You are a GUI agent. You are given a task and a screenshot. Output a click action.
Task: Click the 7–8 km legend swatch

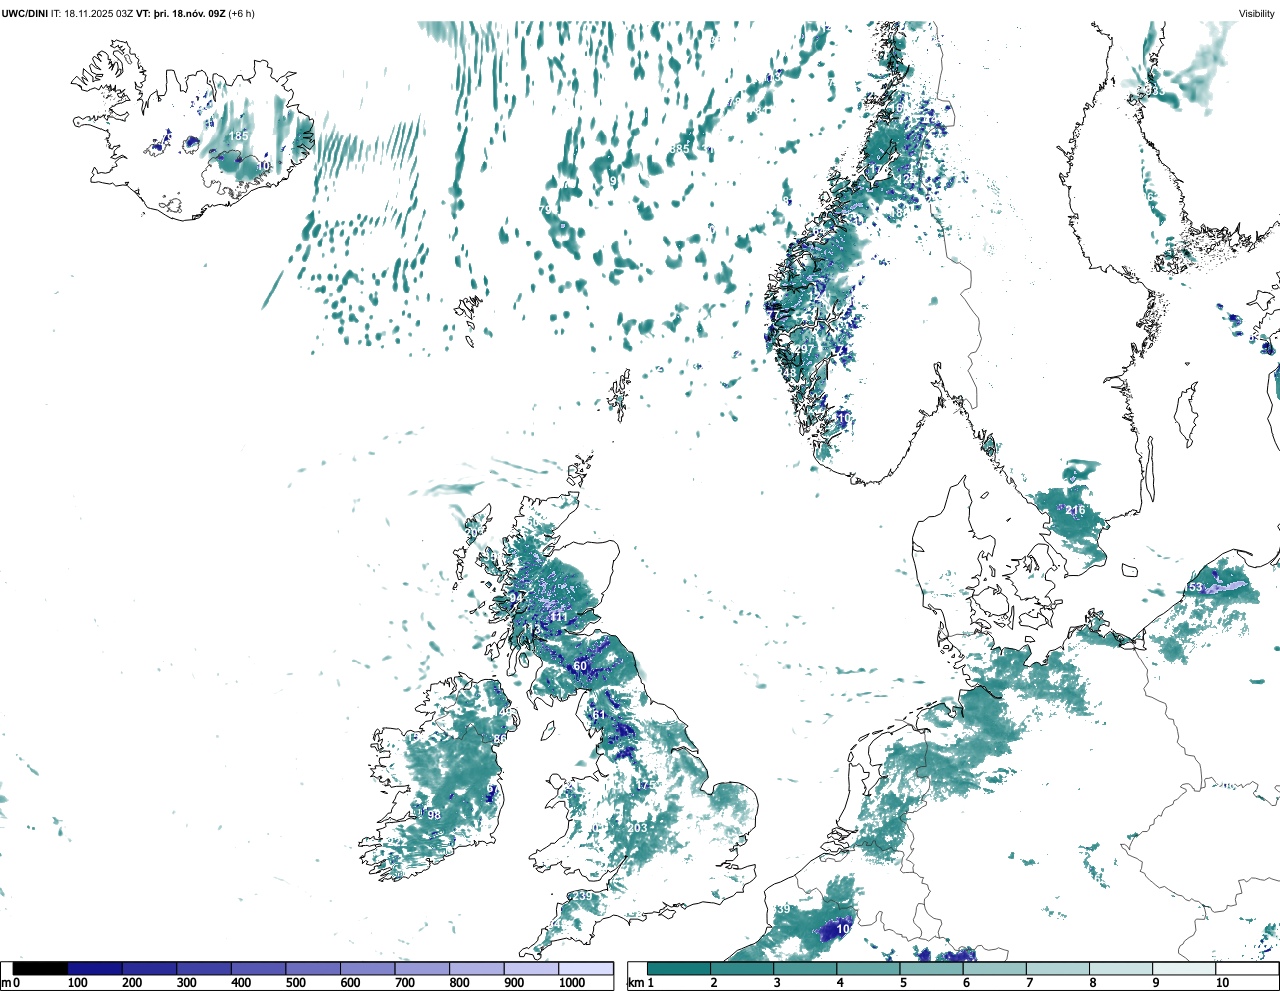[x=1057, y=969]
